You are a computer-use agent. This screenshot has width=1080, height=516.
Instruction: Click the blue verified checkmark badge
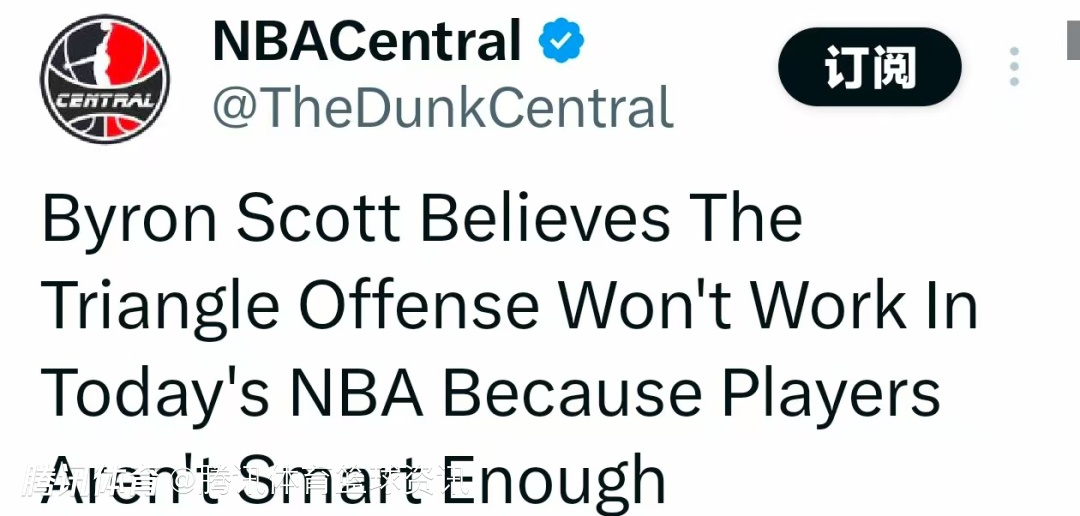(x=562, y=43)
